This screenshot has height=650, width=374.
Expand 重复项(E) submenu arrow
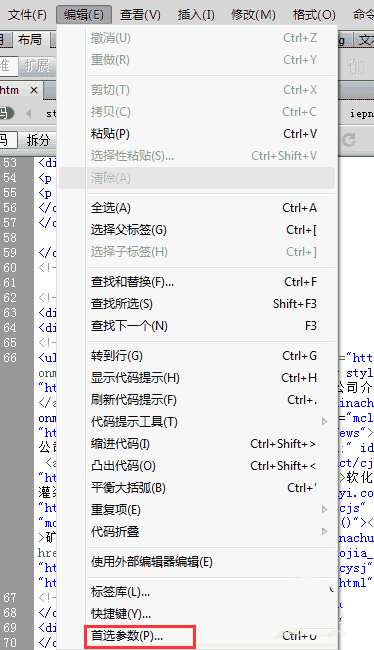point(325,509)
